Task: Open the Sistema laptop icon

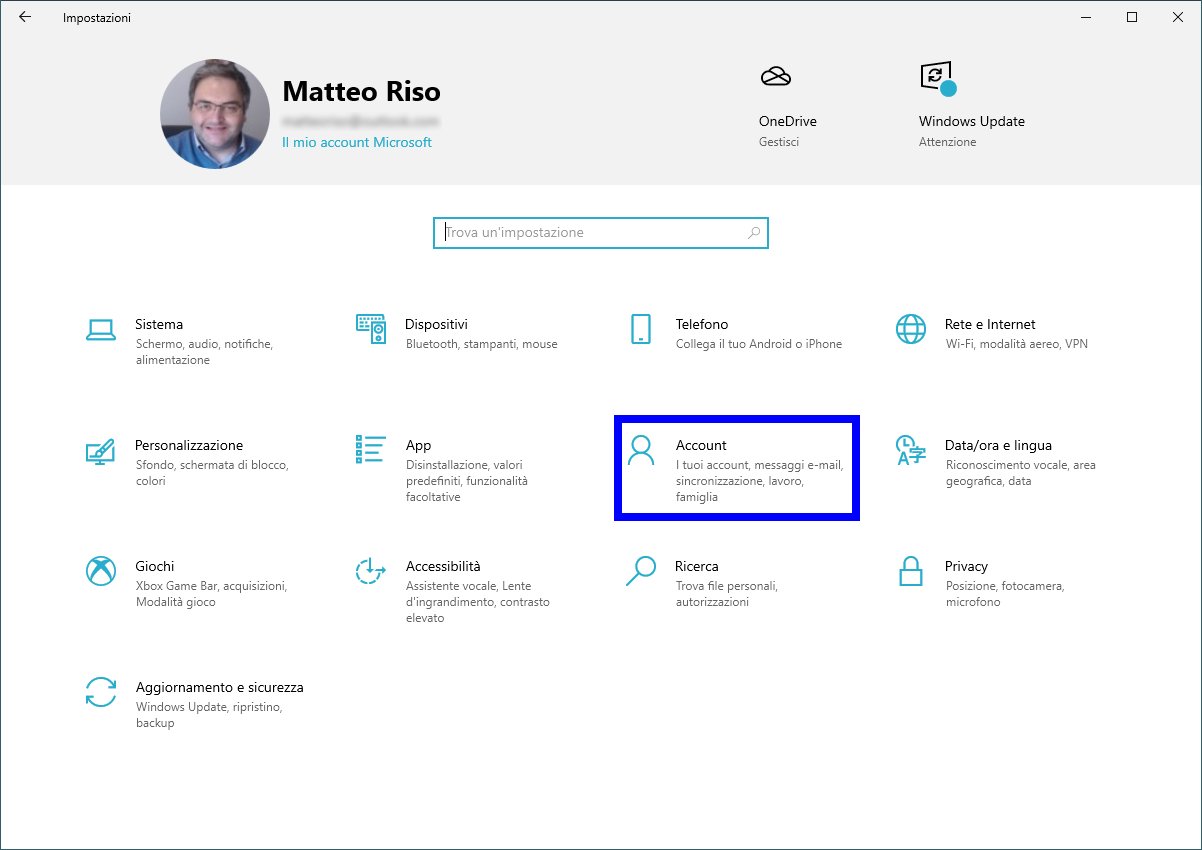Action: coord(101,329)
